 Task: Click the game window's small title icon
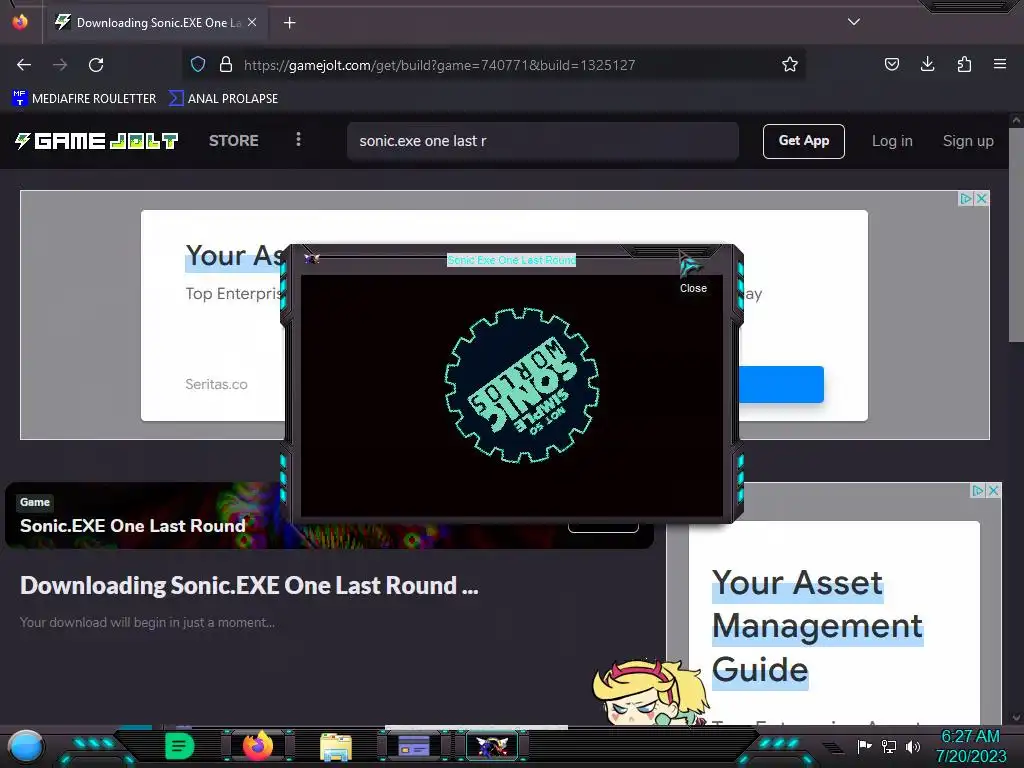(x=312, y=259)
